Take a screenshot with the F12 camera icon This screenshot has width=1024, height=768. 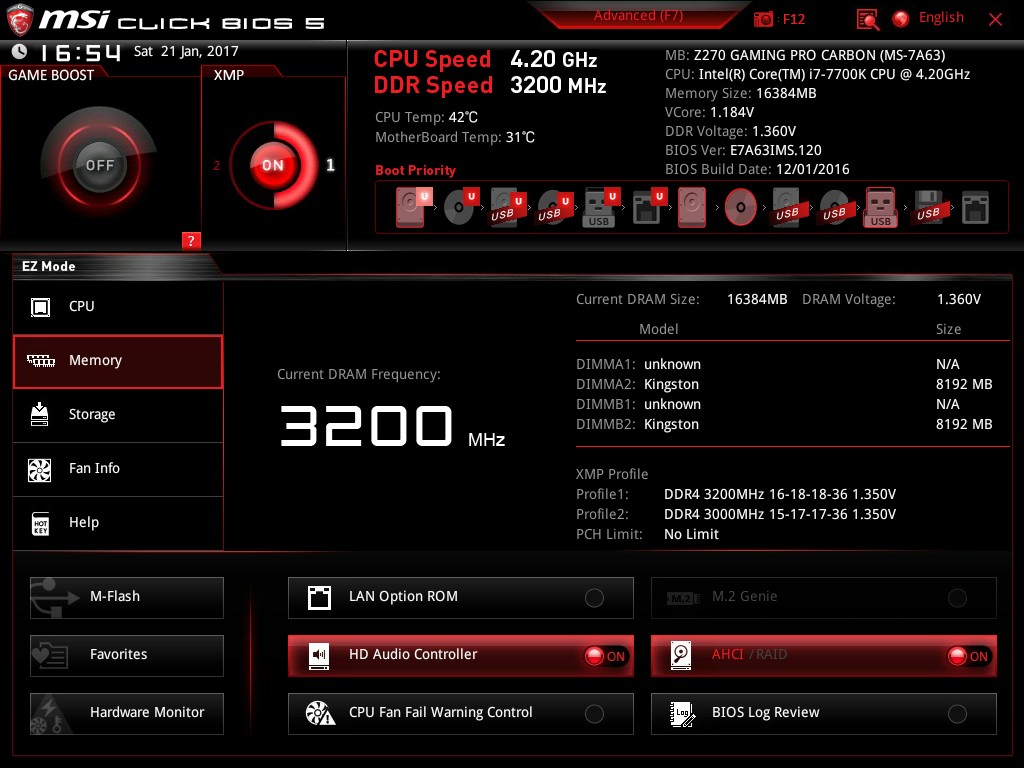pos(763,19)
